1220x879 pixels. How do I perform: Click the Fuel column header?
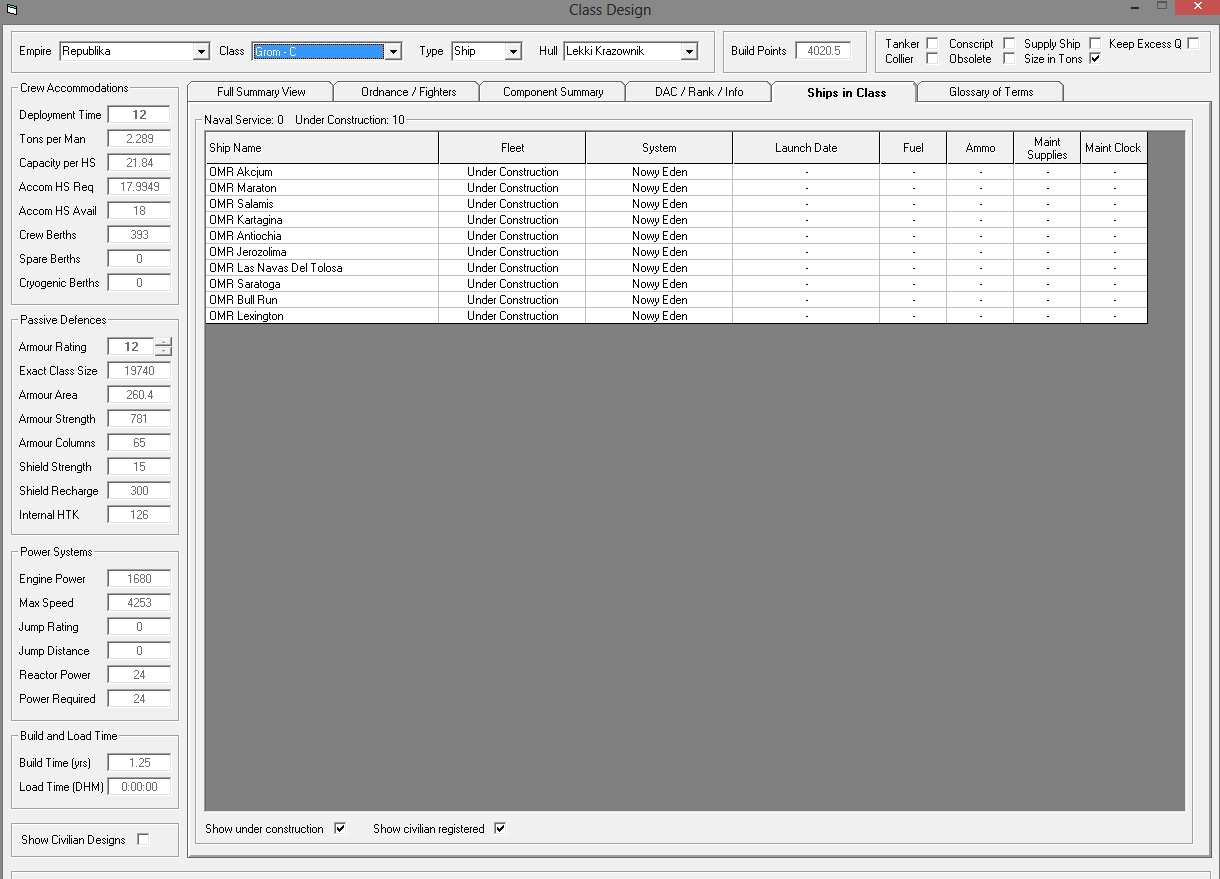[913, 148]
